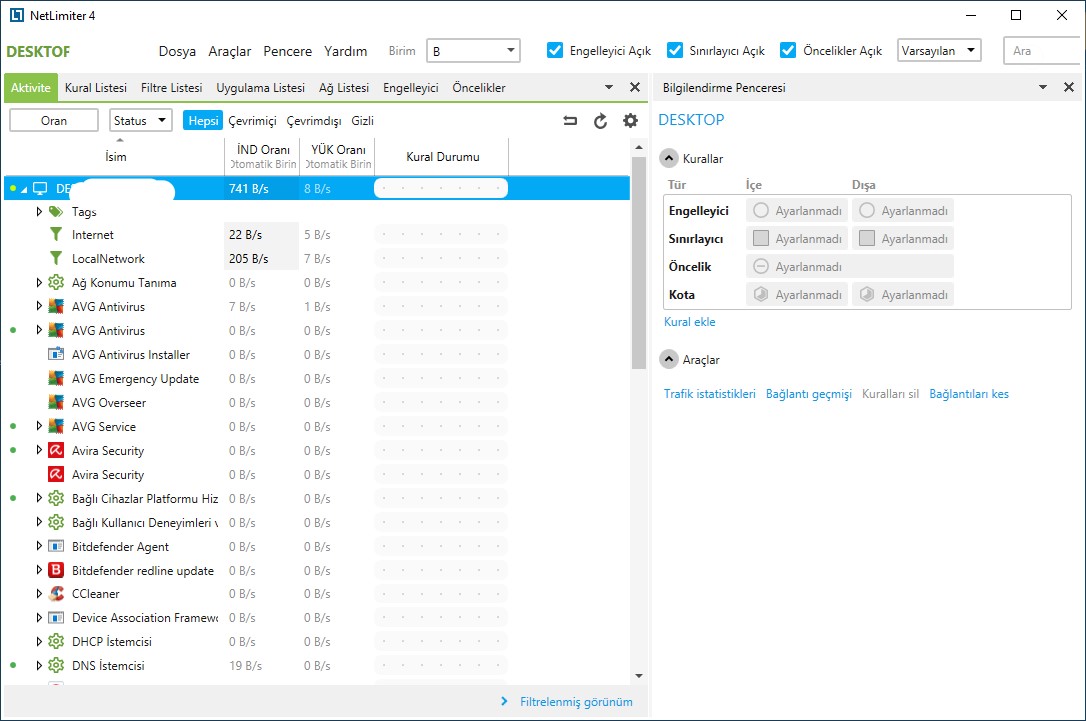Click the Kural ekle link

(690, 321)
